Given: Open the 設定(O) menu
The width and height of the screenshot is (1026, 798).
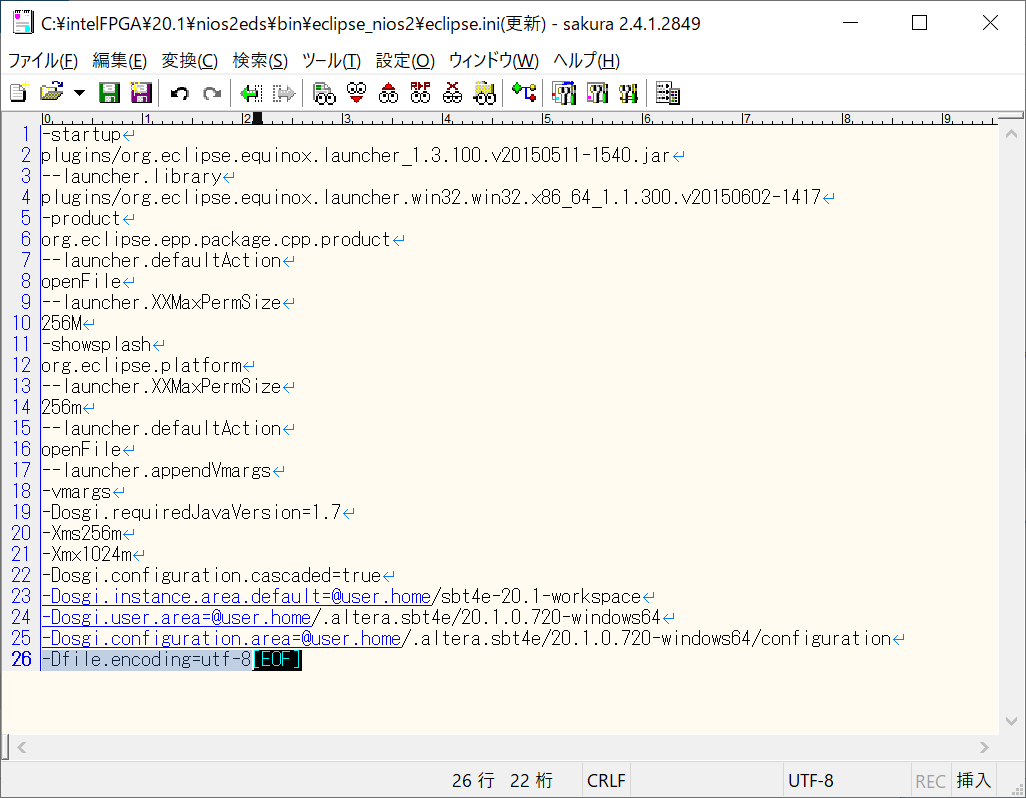Looking at the screenshot, I should pos(405,61).
